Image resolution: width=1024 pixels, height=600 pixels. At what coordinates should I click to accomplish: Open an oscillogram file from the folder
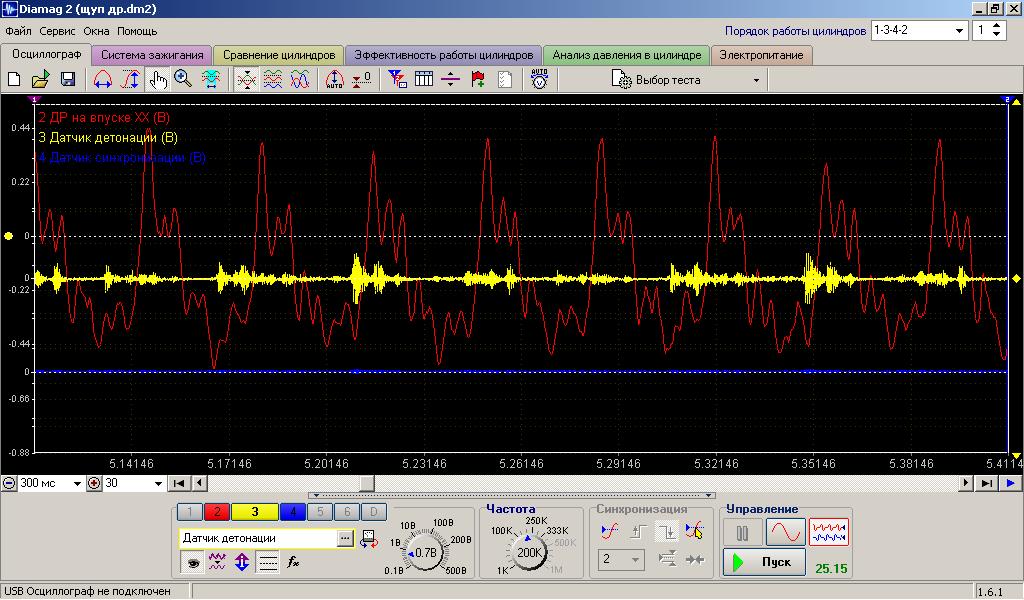tap(40, 80)
